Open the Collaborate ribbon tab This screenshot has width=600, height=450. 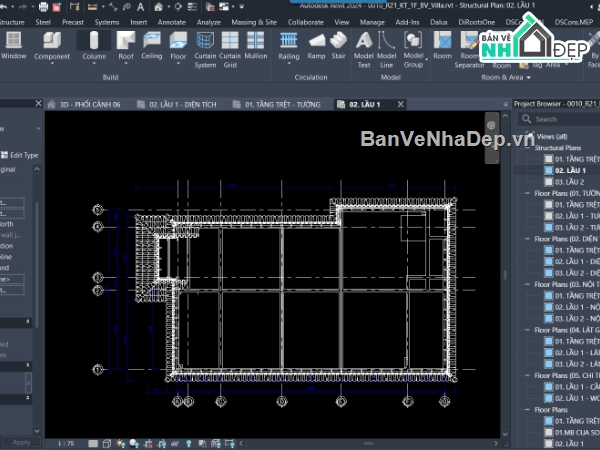click(305, 22)
